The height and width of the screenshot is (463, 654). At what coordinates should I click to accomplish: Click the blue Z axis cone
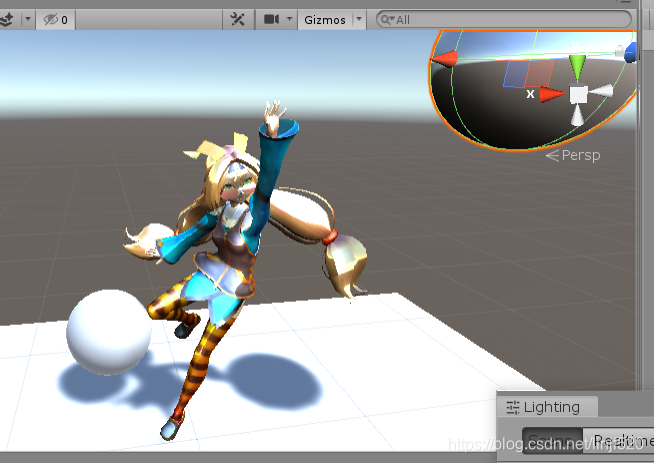pos(631,52)
